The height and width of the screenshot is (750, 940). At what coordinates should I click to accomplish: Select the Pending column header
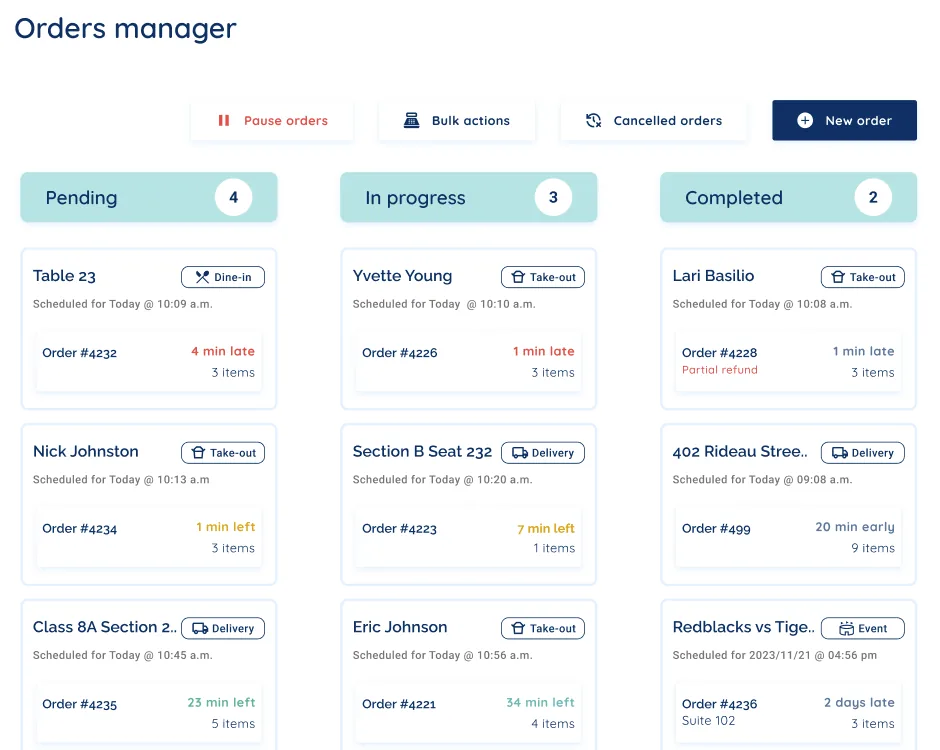[149, 197]
